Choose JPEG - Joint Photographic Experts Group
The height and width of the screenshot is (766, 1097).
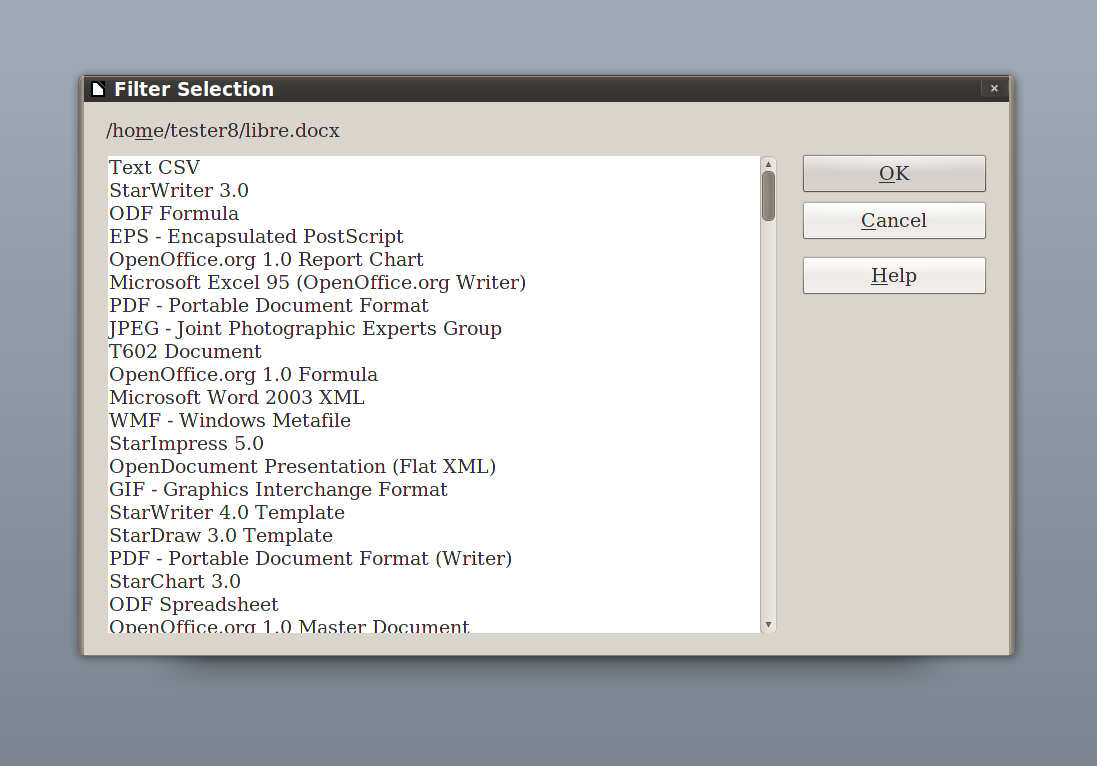[x=305, y=328]
